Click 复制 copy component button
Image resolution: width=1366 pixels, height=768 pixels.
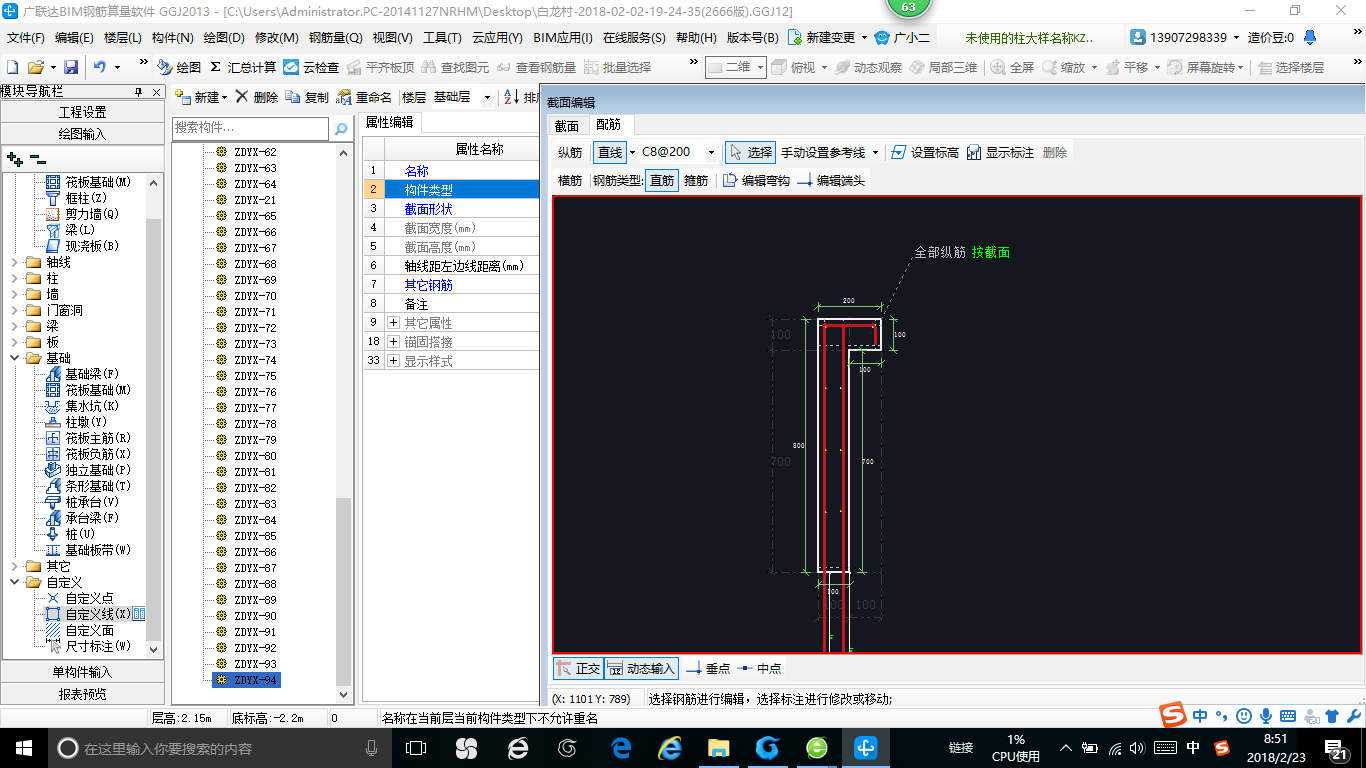pyautogui.click(x=307, y=97)
